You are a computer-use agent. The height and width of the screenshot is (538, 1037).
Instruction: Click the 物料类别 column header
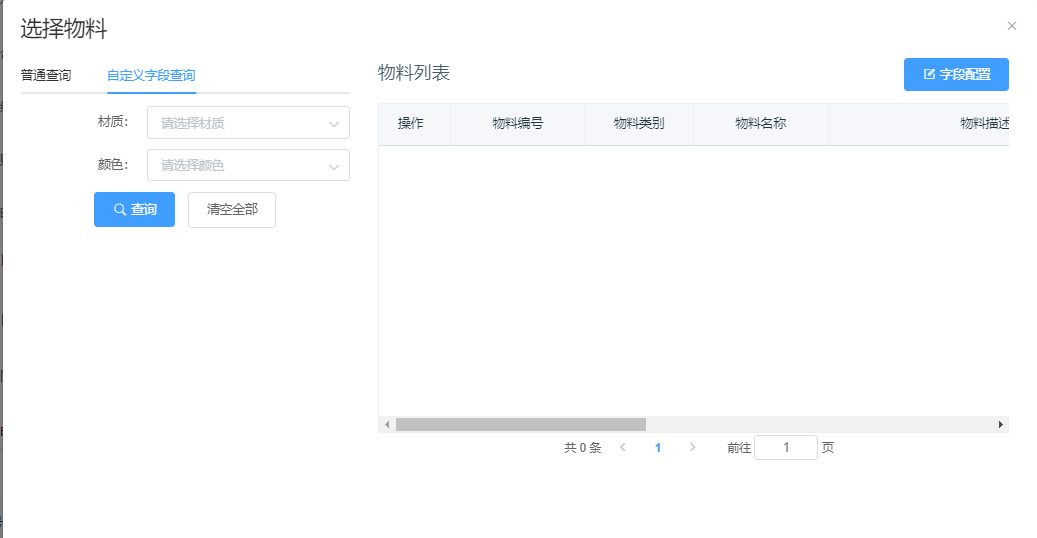coord(639,124)
